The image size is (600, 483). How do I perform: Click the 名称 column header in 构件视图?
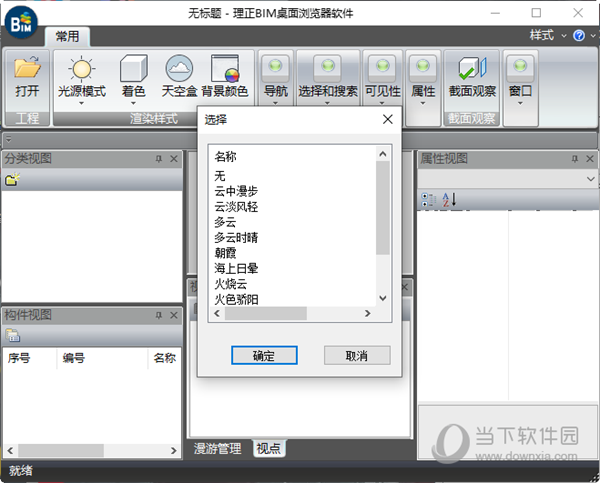pyautogui.click(x=165, y=358)
